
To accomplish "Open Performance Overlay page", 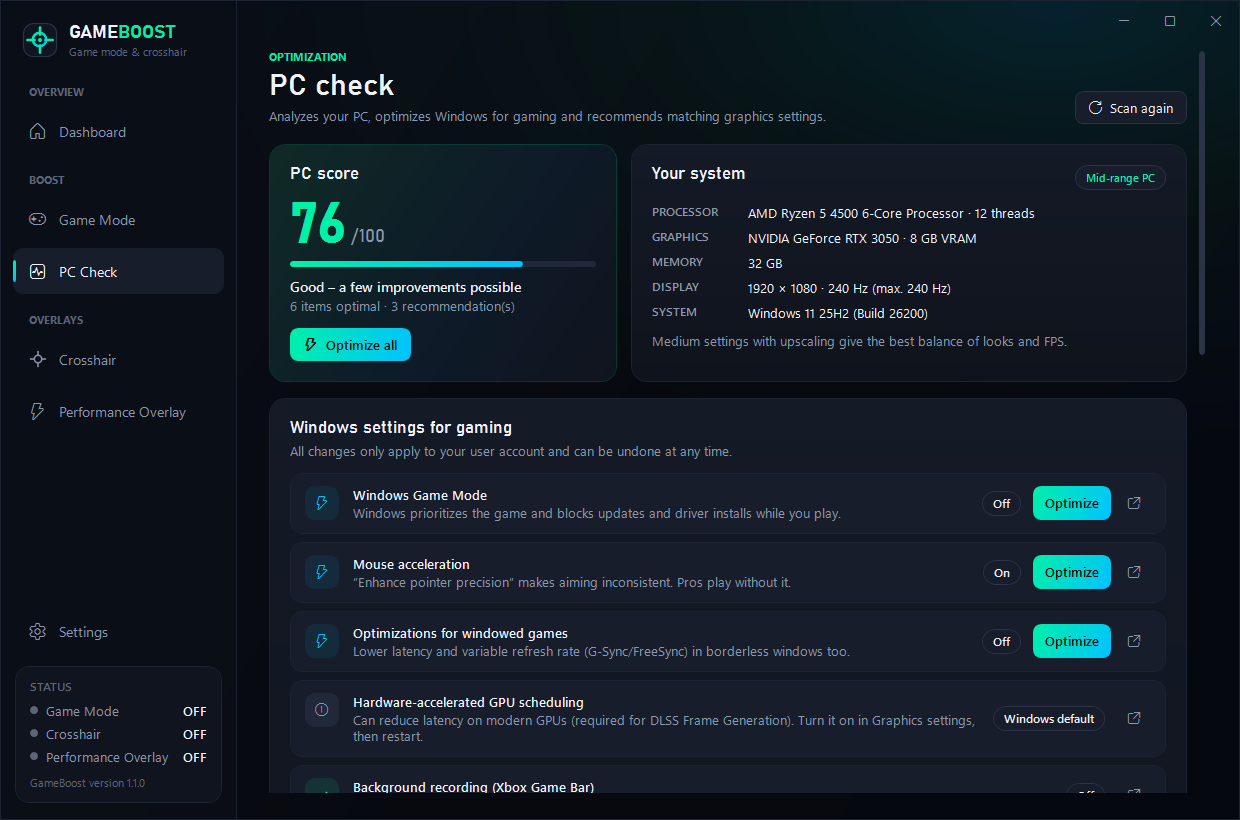I will tap(118, 412).
